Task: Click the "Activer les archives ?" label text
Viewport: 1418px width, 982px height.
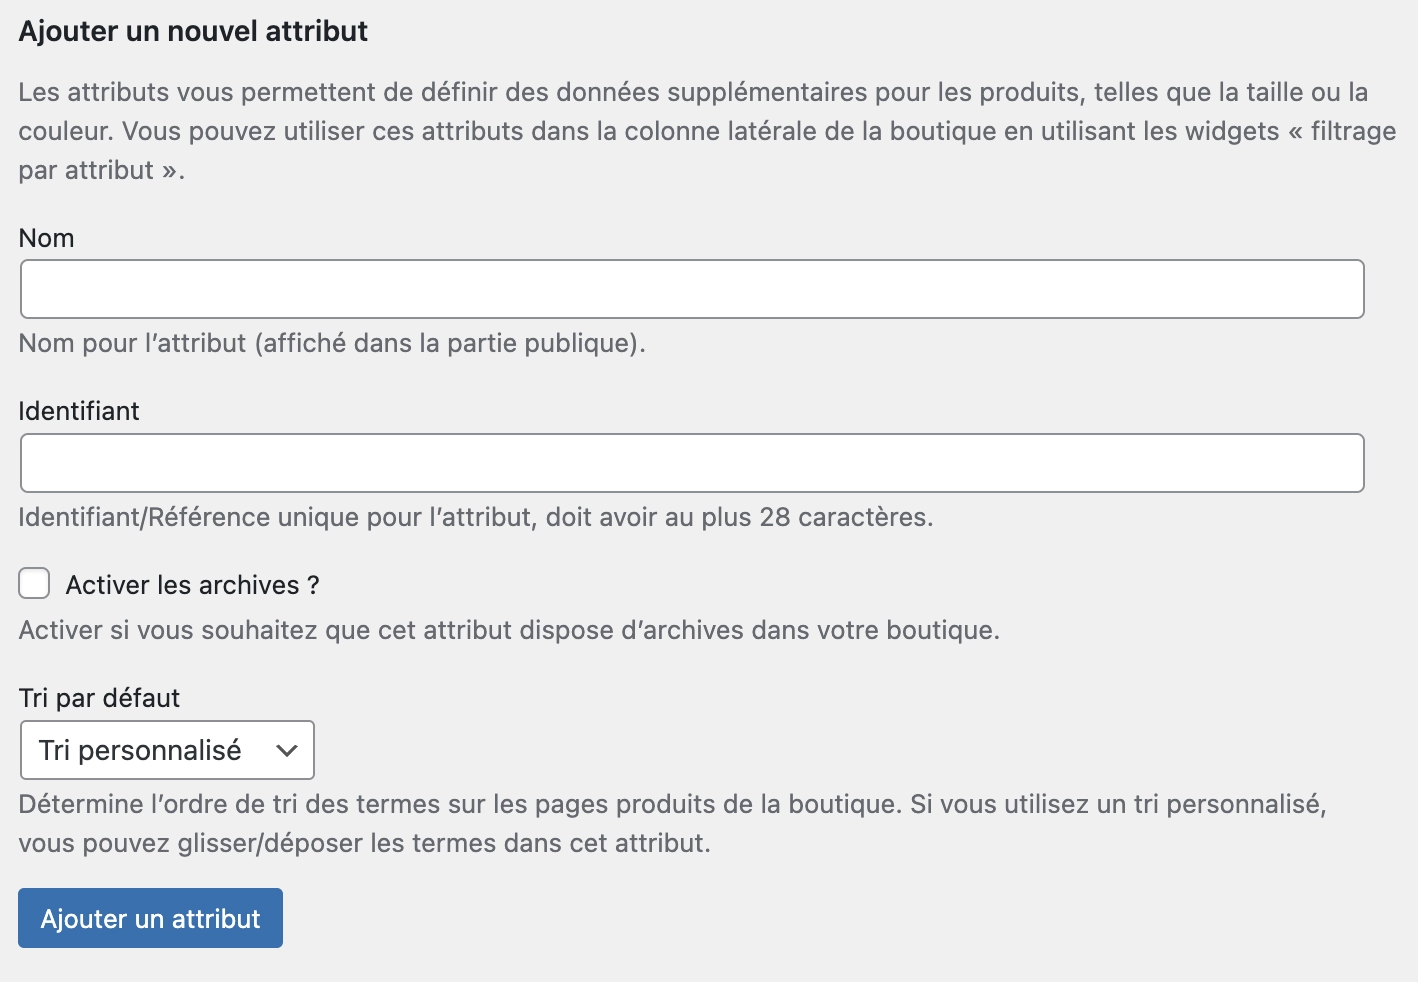Action: click(192, 585)
